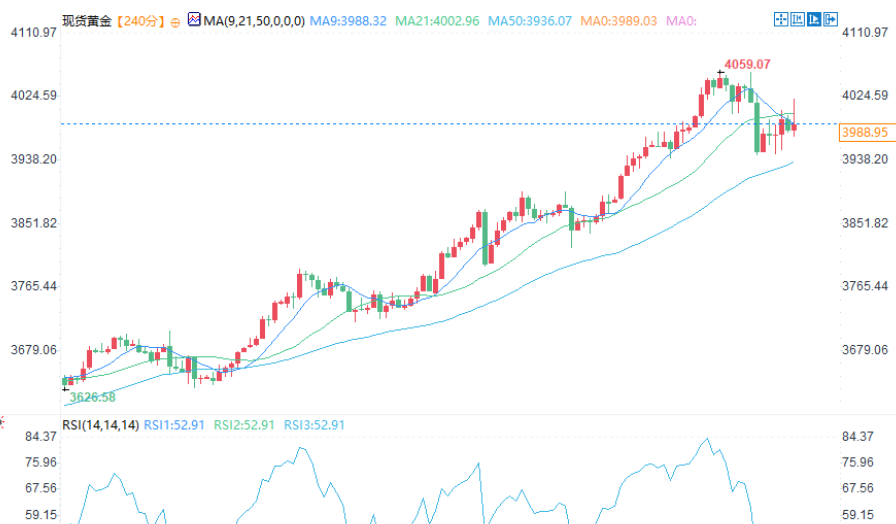Toggle the MA21 line legend label
The height and width of the screenshot is (524, 896).
(440, 21)
